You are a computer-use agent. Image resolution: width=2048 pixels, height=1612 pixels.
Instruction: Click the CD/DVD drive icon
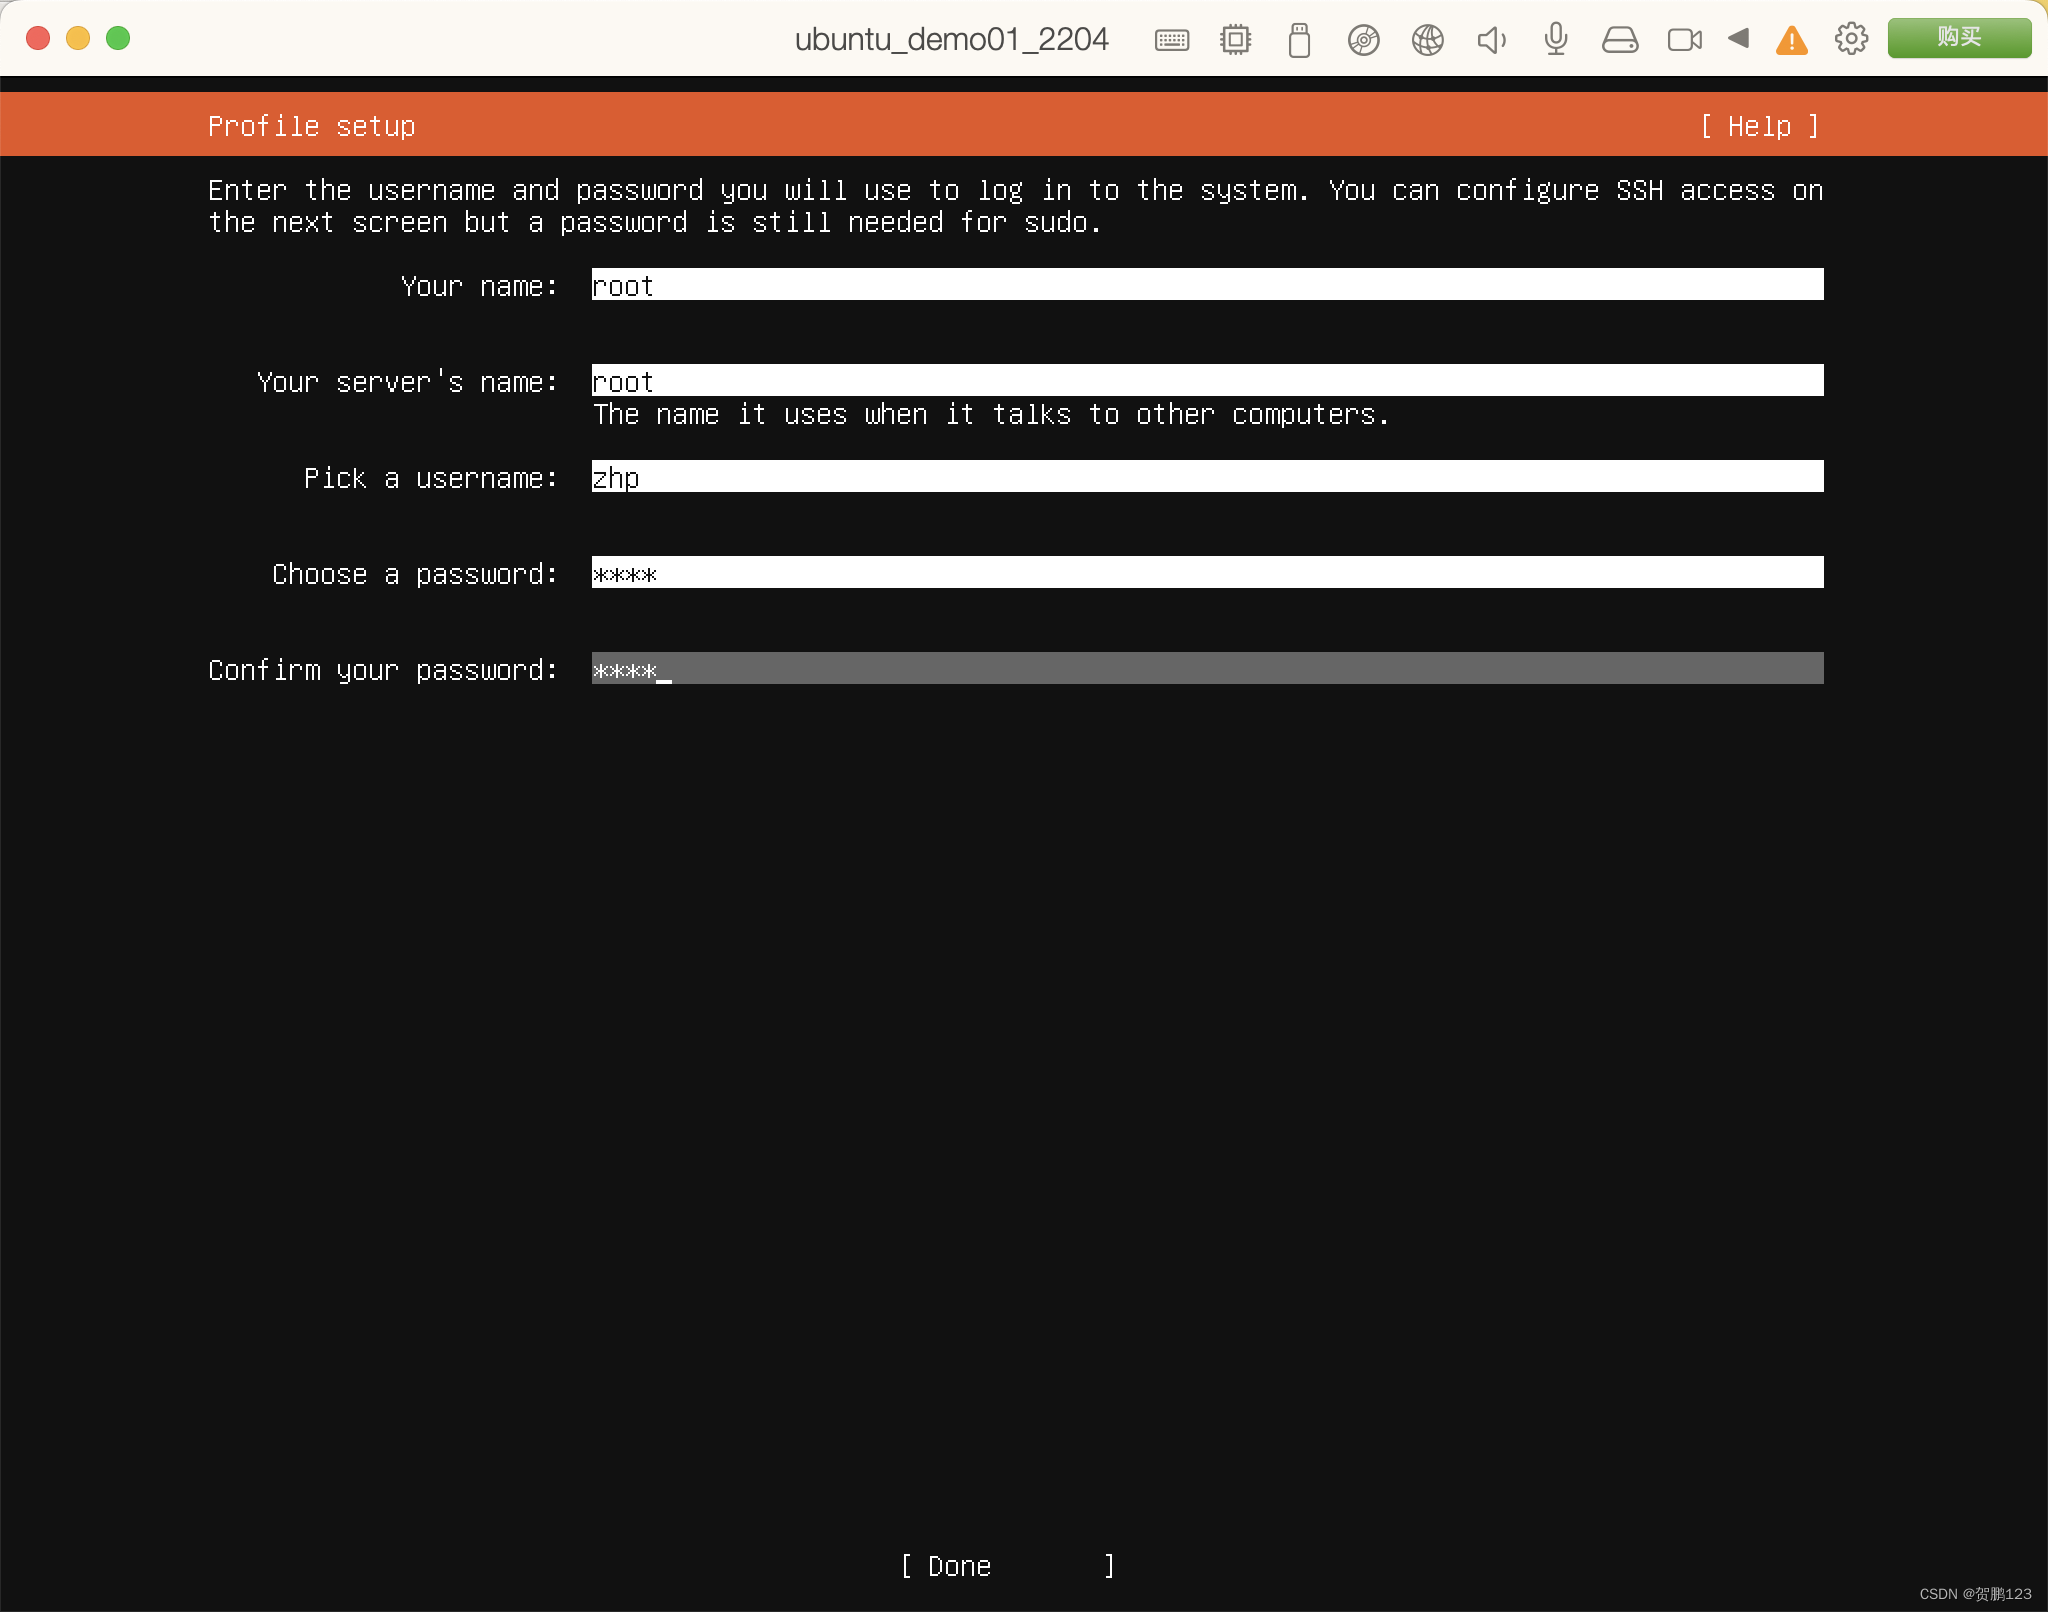[1363, 38]
